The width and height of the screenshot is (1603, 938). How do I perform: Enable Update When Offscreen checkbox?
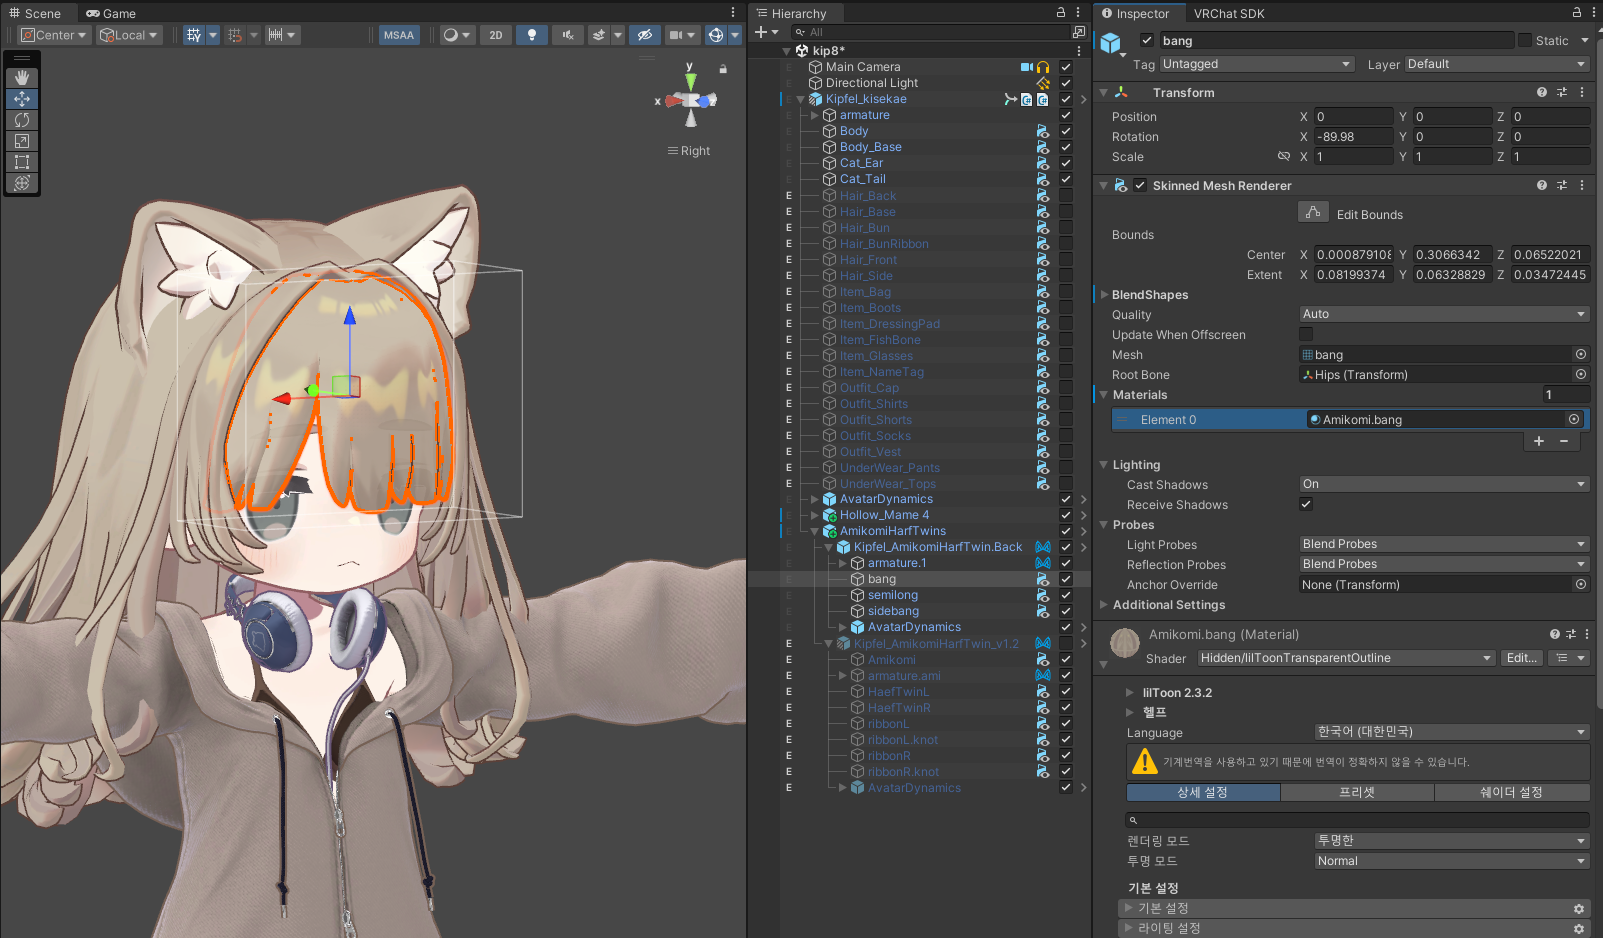pyautogui.click(x=1306, y=334)
